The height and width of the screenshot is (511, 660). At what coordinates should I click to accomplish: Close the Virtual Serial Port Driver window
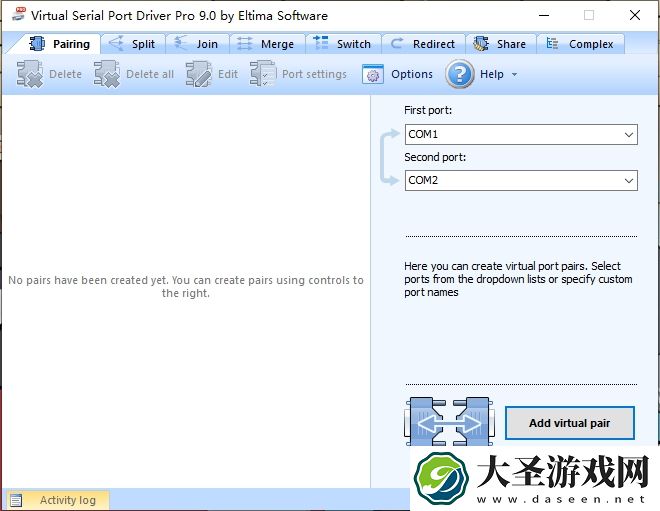[634, 16]
